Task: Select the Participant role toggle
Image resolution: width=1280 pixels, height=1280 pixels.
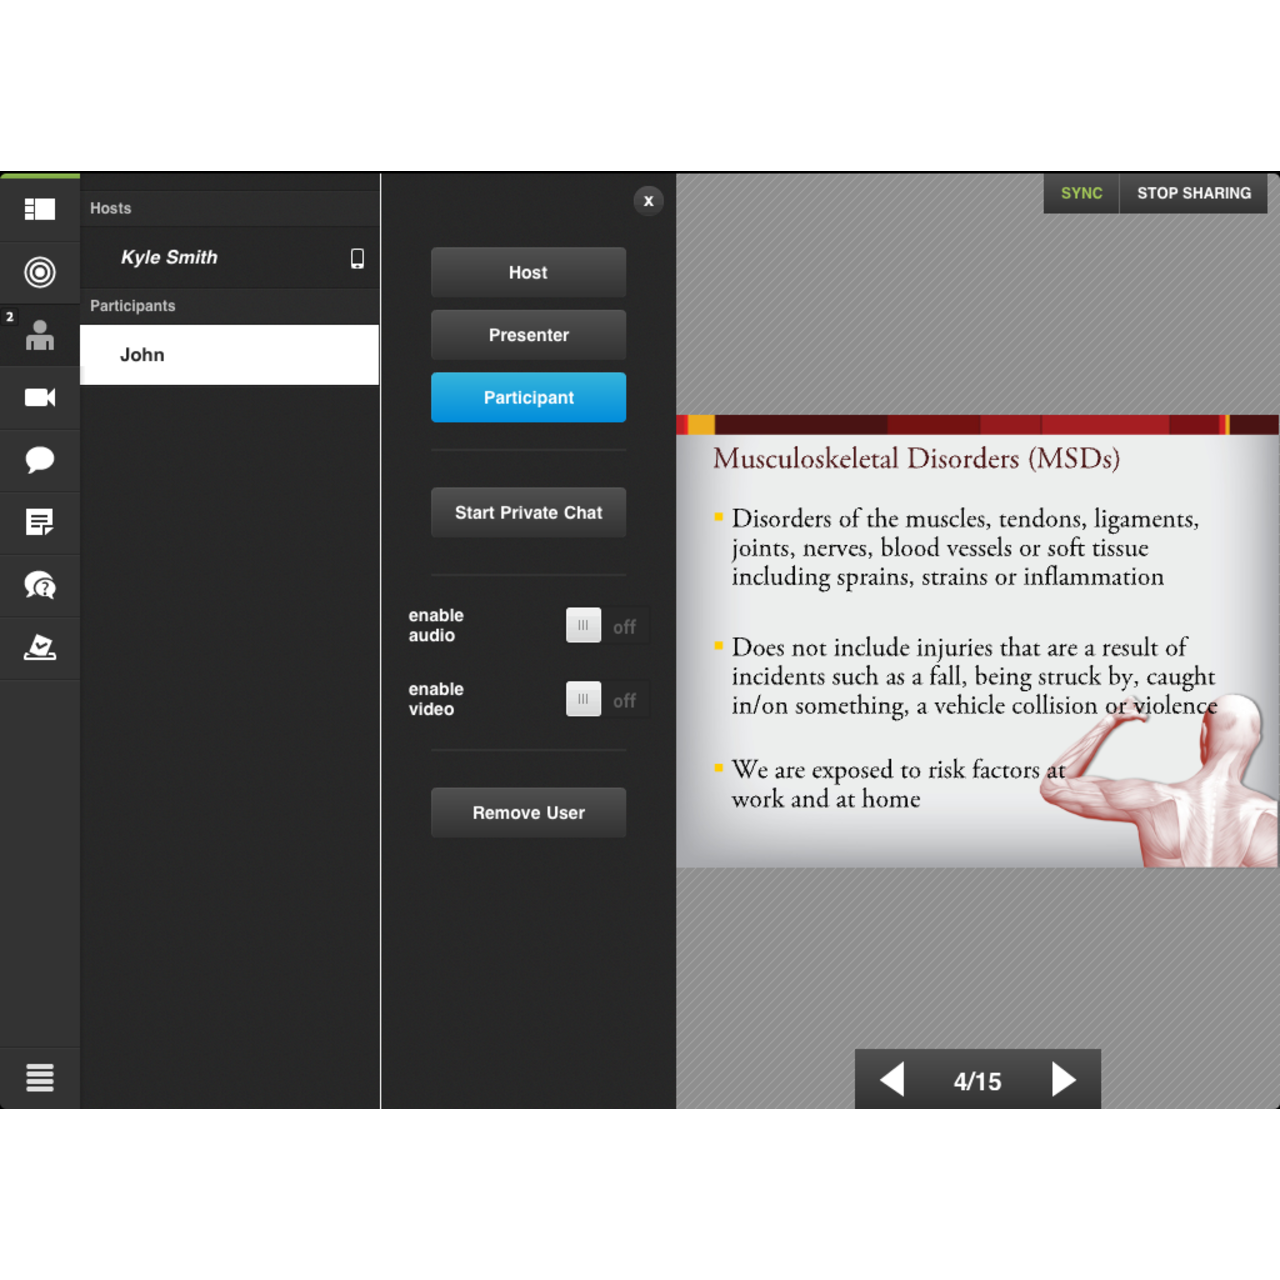Action: [x=528, y=397]
